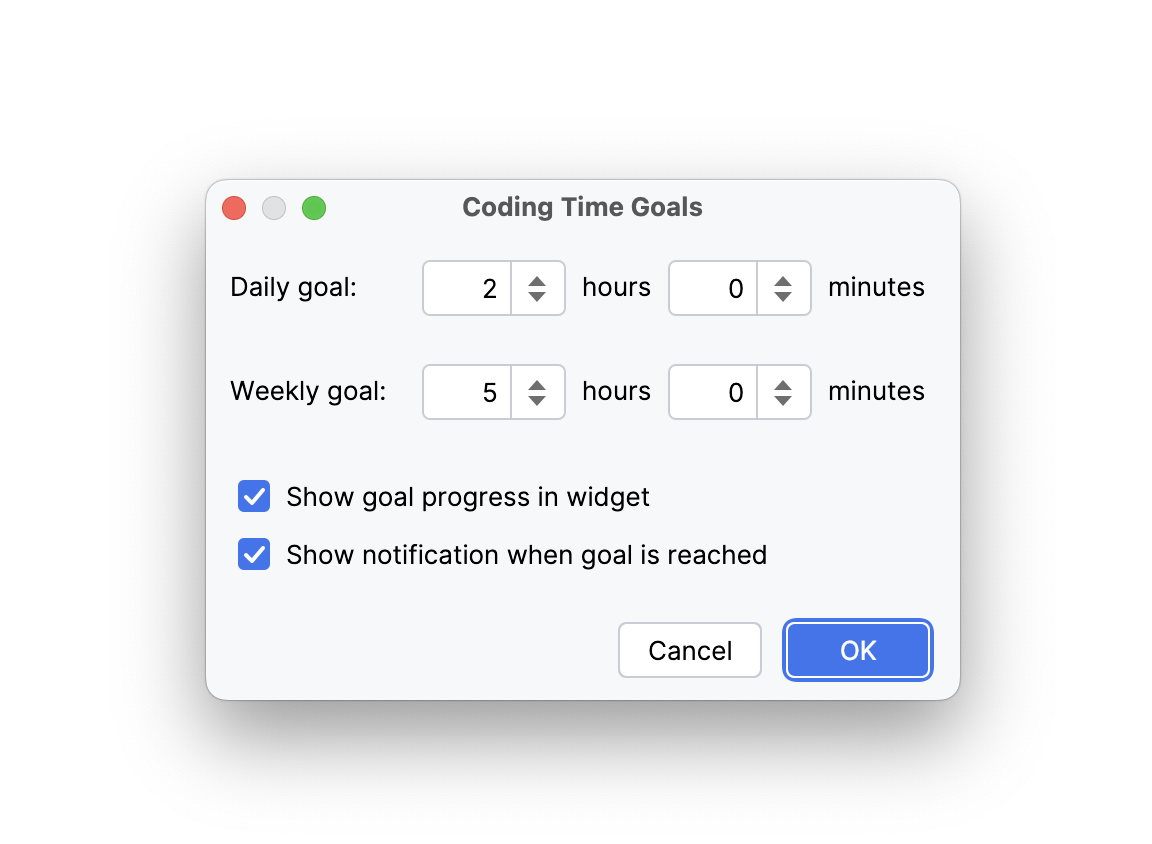Disable notification when goal is reached
The width and height of the screenshot is (1152, 844).
tap(254, 555)
